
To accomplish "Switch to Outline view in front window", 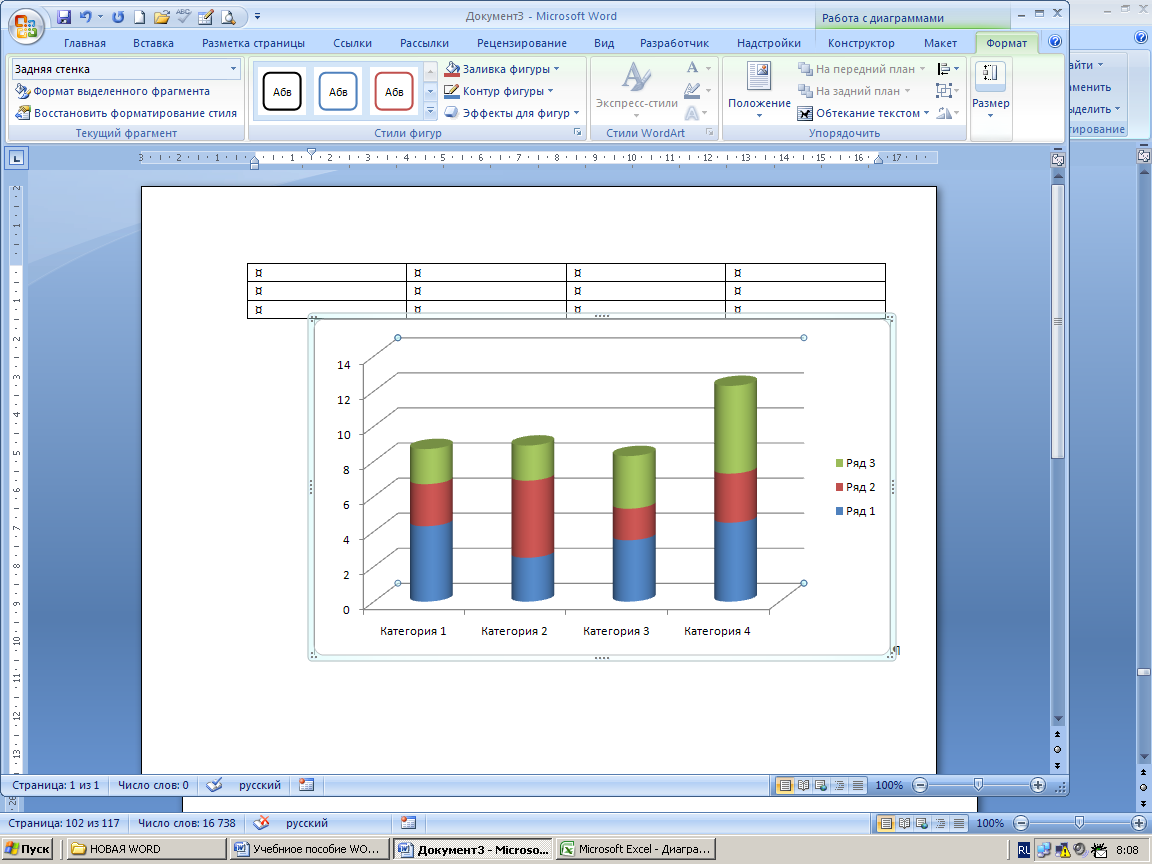I will pyautogui.click(x=839, y=785).
